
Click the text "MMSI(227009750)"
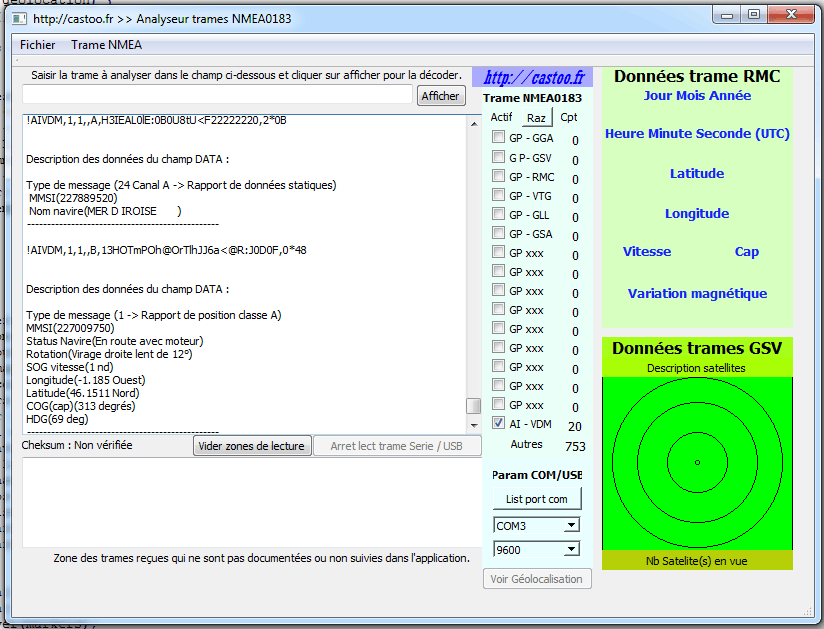pyautogui.click(x=70, y=328)
